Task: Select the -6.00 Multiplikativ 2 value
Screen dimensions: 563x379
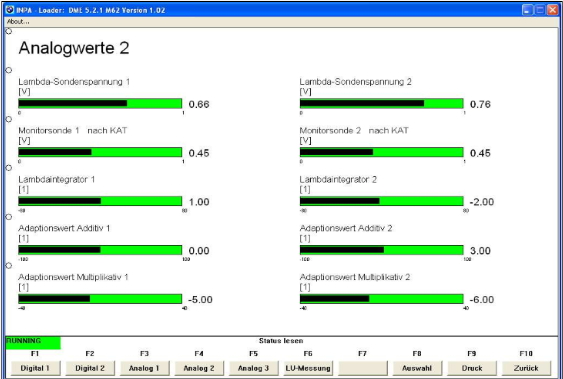Action: tap(482, 300)
